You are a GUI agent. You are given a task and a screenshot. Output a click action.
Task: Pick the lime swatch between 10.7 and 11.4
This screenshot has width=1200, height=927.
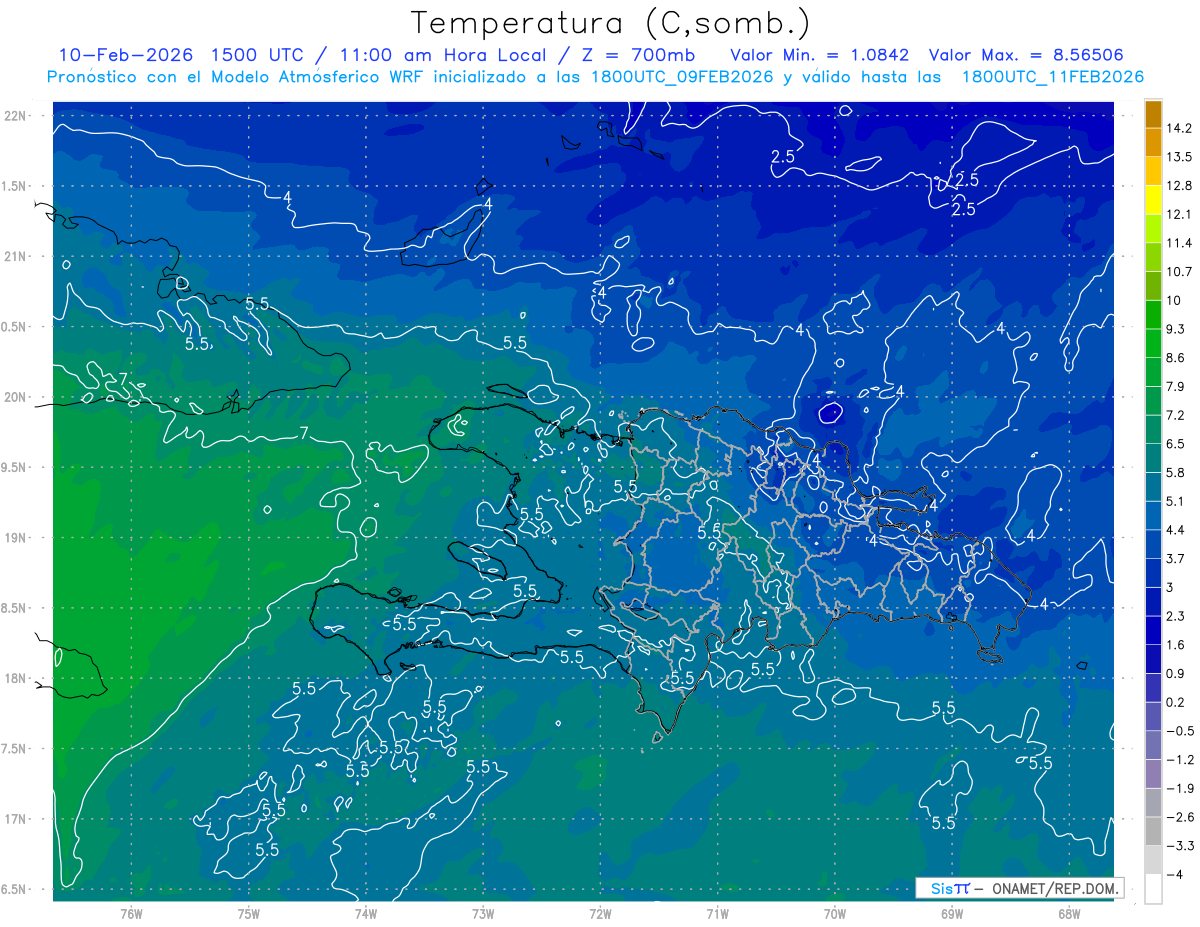1153,257
